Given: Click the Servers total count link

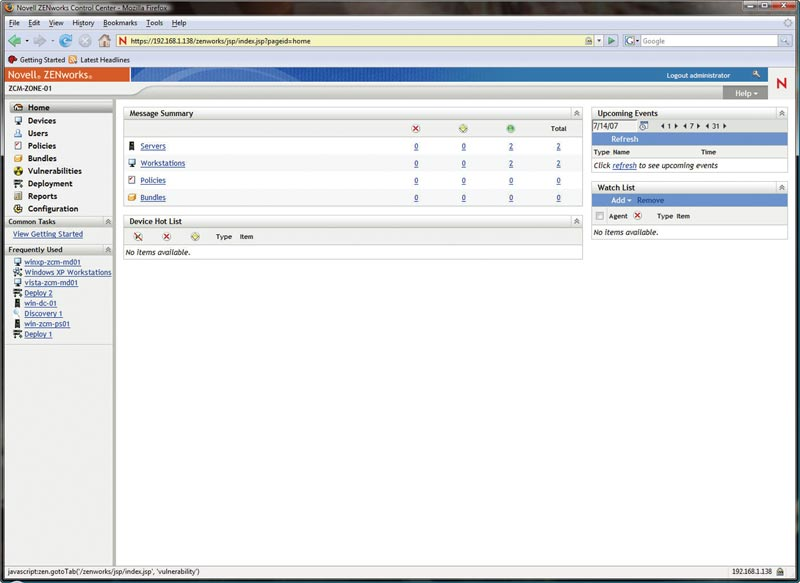Looking at the screenshot, I should [558, 146].
